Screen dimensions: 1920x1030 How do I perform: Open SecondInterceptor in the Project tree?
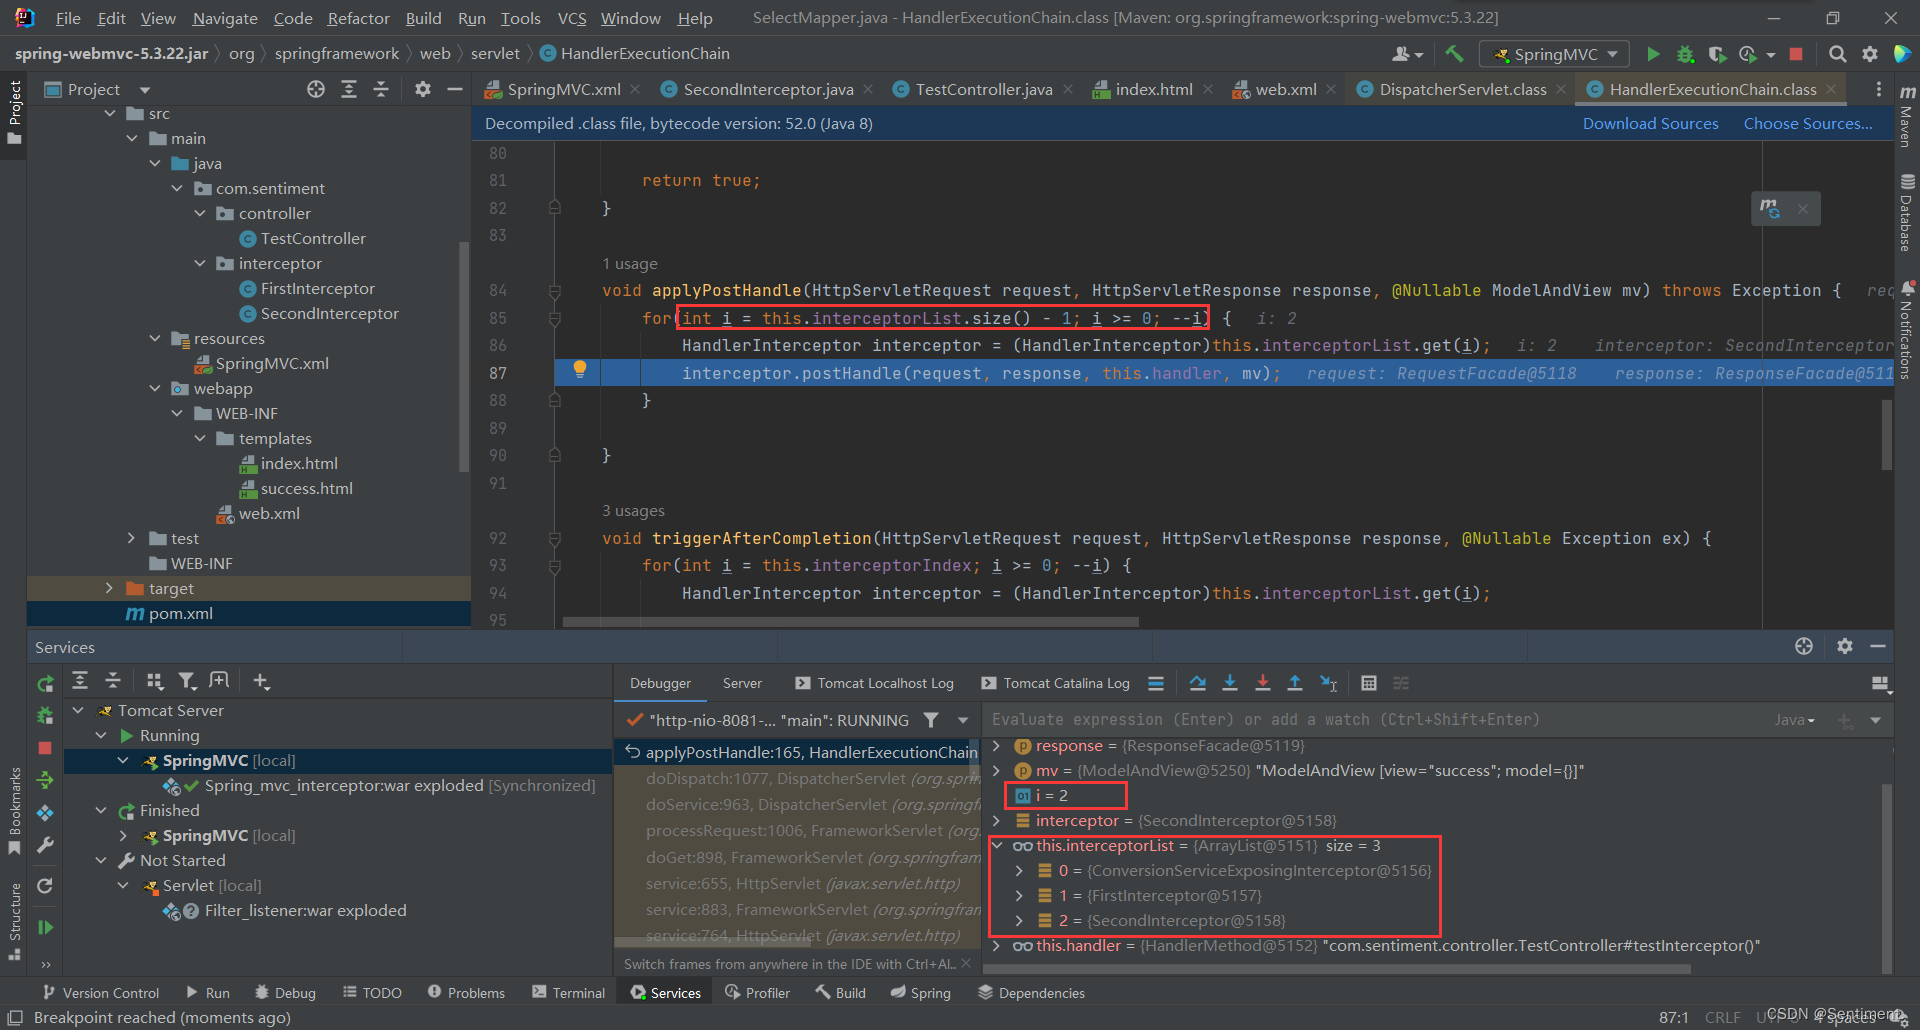[x=329, y=313]
